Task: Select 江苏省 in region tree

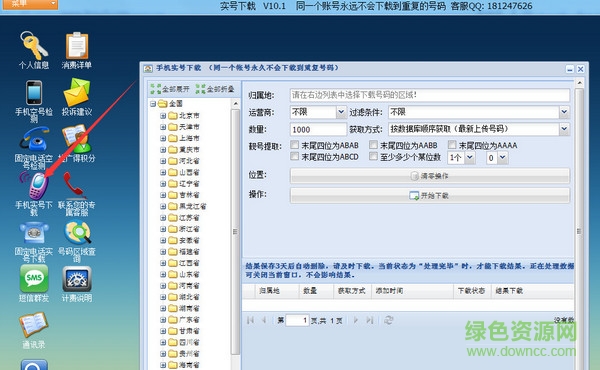Action: tap(189, 218)
